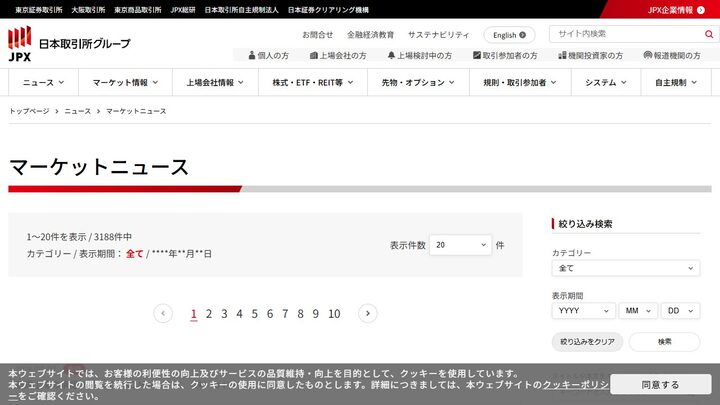Click the building icon for 上場会社の方
Image resolution: width=720 pixels, height=405 pixels.
tap(314, 55)
